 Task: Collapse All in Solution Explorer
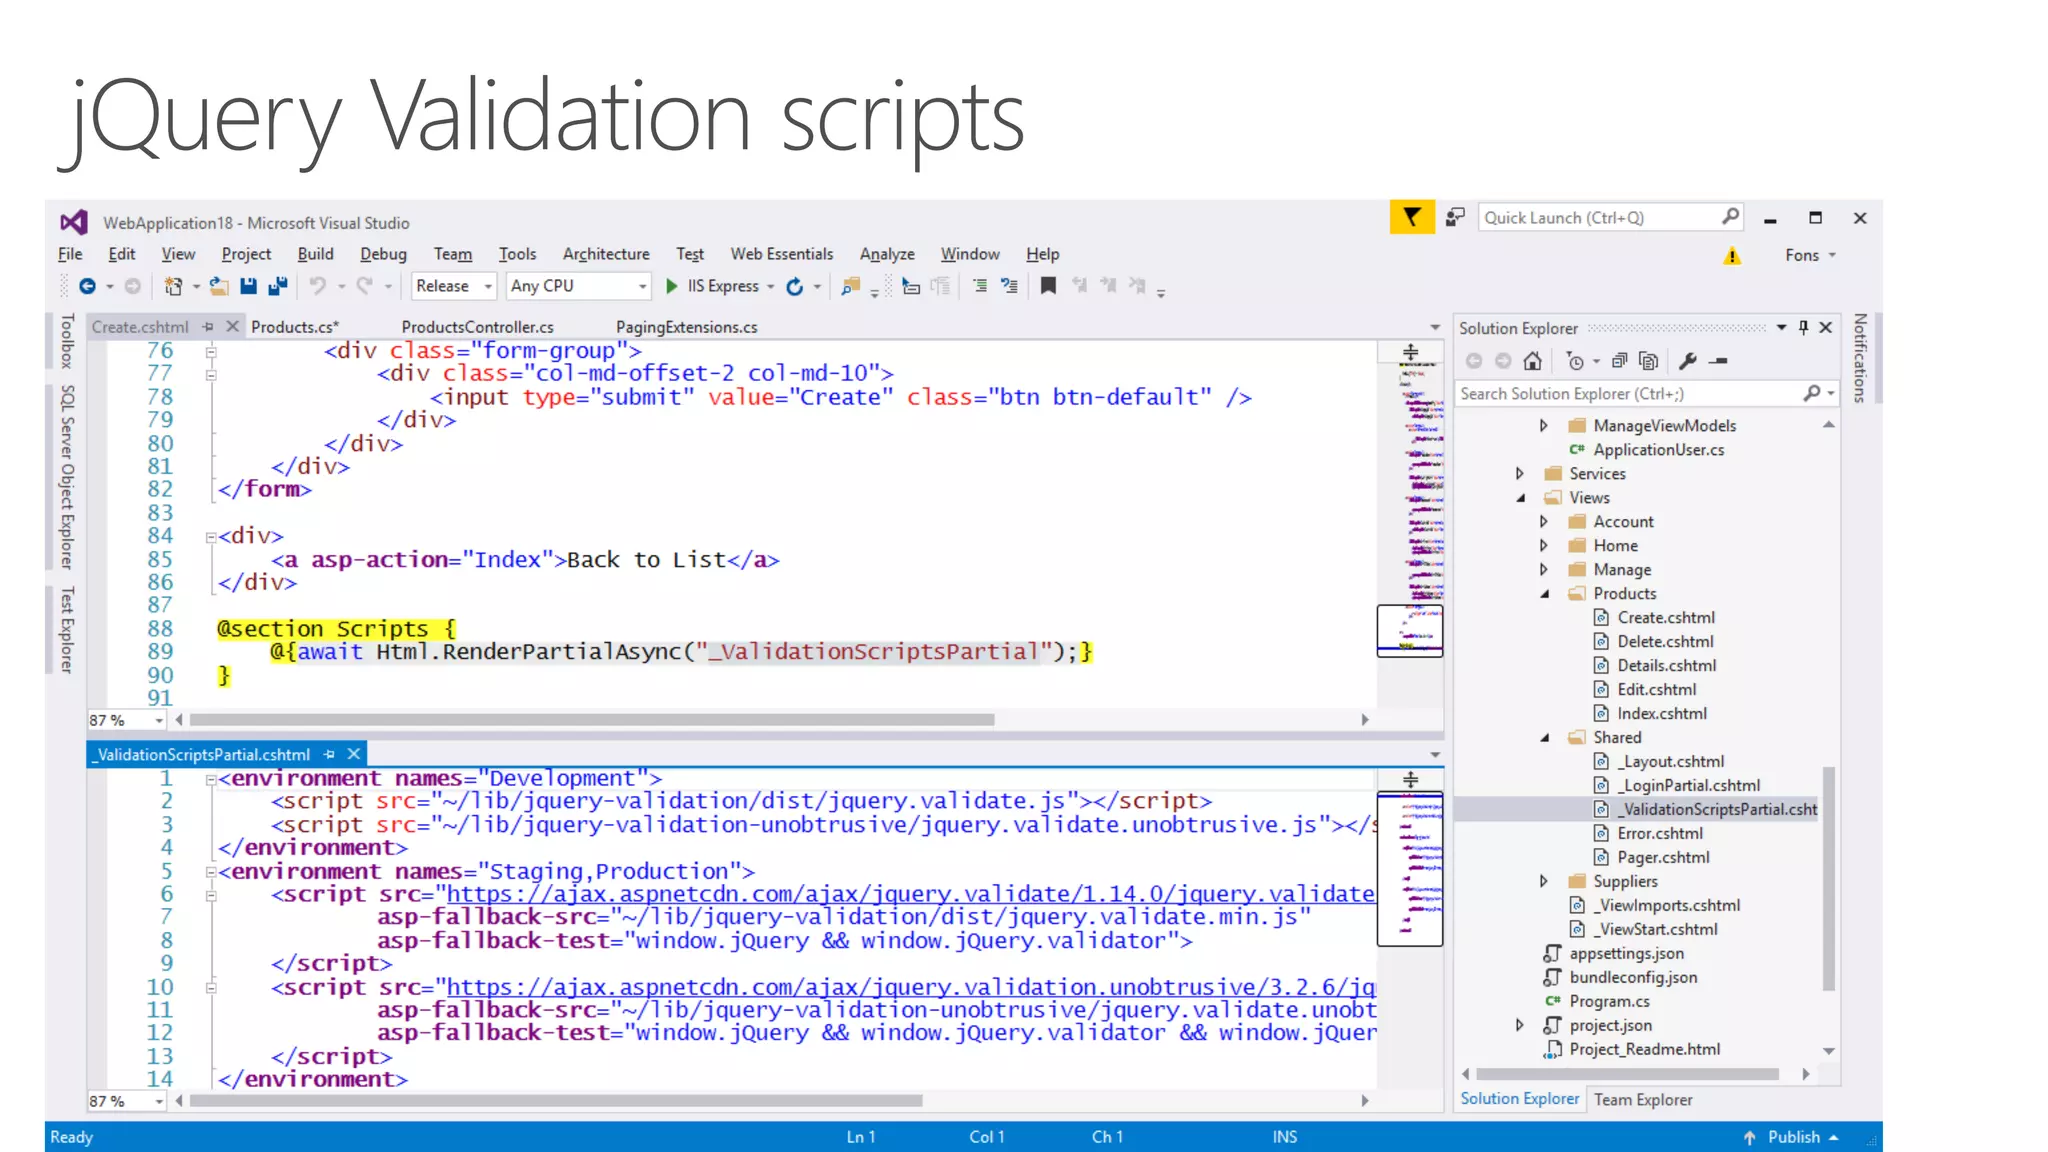pos(1619,361)
